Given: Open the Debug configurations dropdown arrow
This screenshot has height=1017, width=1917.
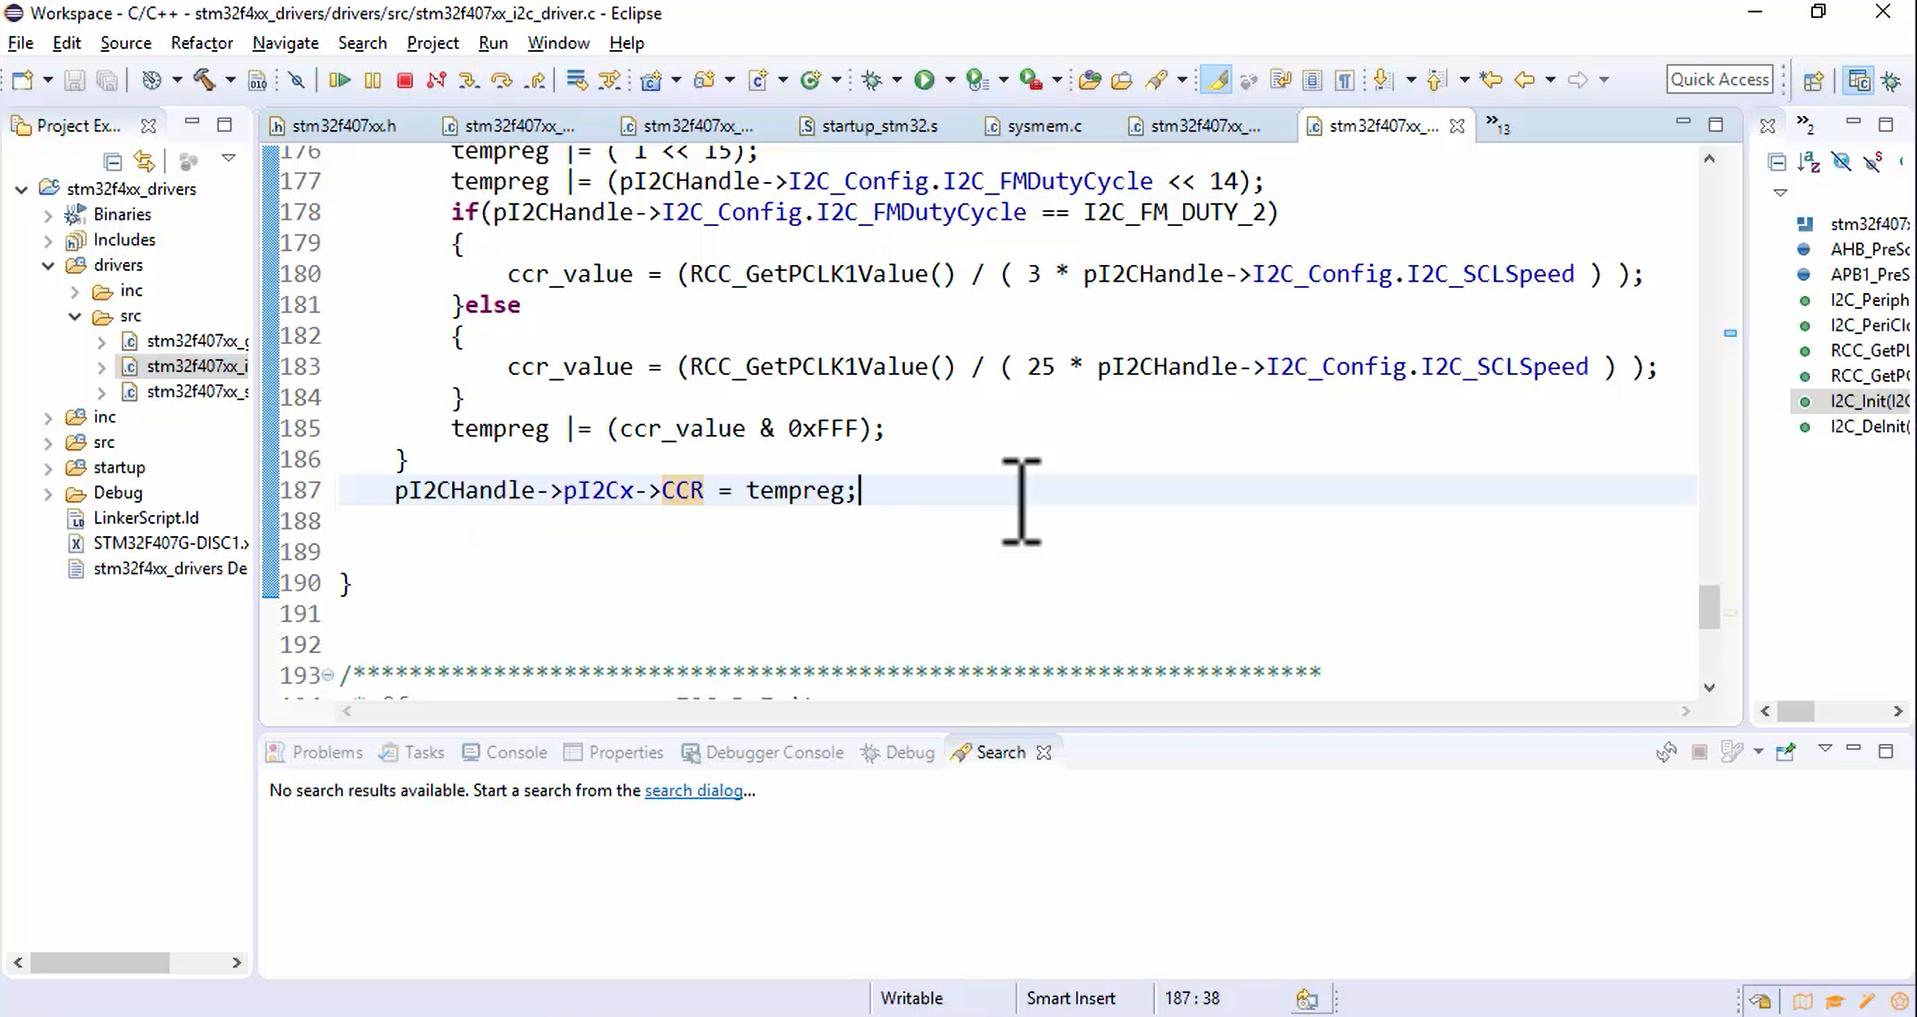Looking at the screenshot, I should click(896, 80).
